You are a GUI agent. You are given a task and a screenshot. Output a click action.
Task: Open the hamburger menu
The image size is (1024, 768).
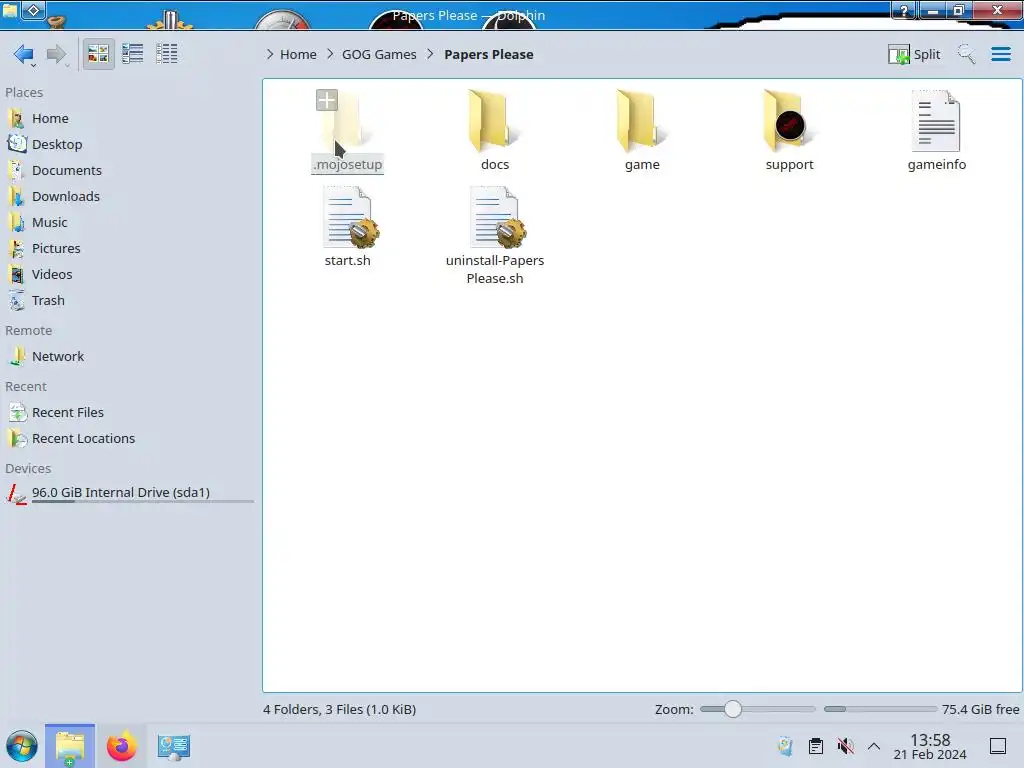tap(1000, 54)
